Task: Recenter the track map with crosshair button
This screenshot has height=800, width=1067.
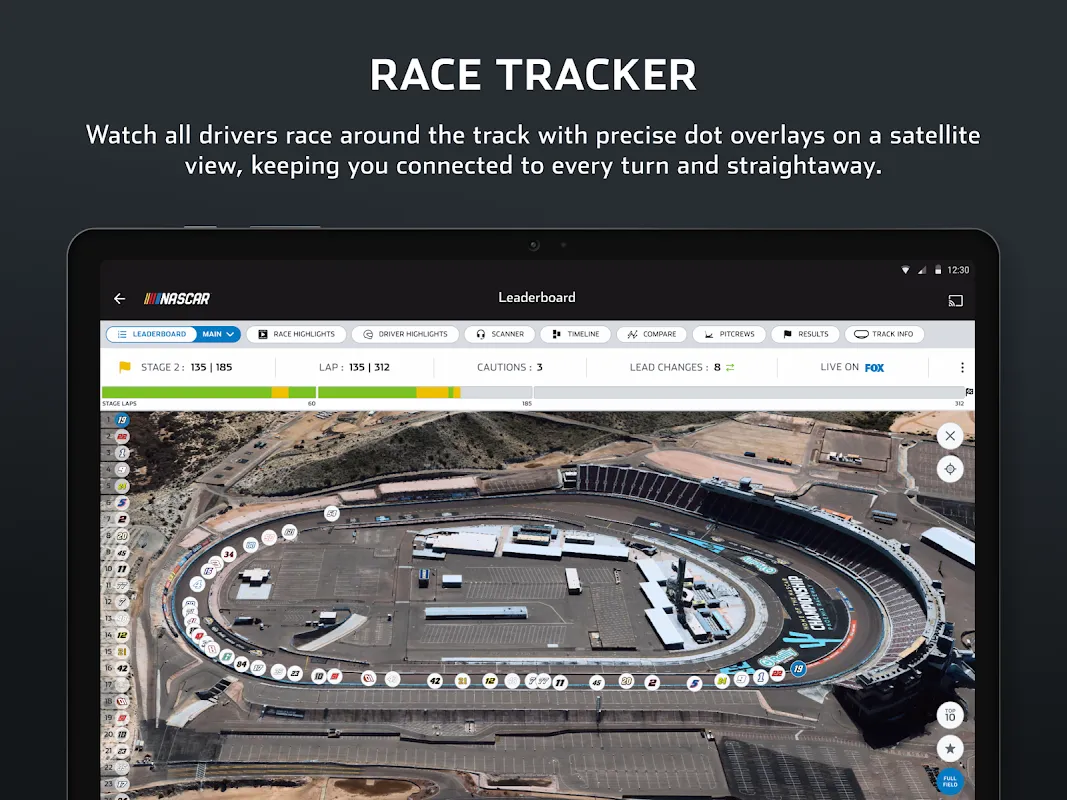Action: [949, 469]
